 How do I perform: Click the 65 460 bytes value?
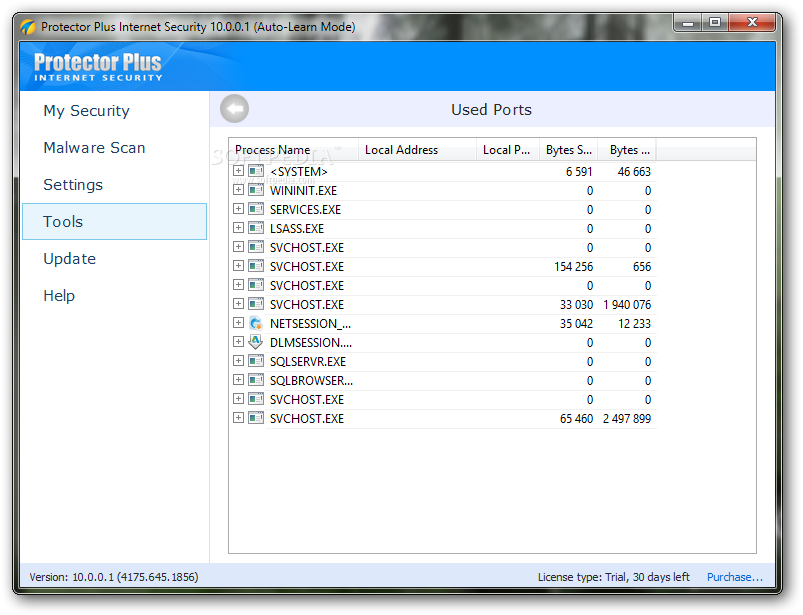pyautogui.click(x=576, y=418)
